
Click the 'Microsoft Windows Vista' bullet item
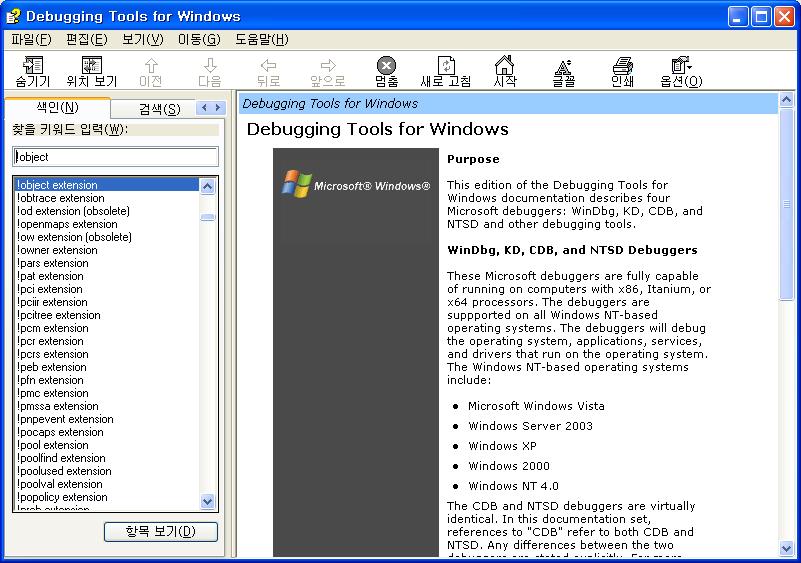[x=536, y=406]
